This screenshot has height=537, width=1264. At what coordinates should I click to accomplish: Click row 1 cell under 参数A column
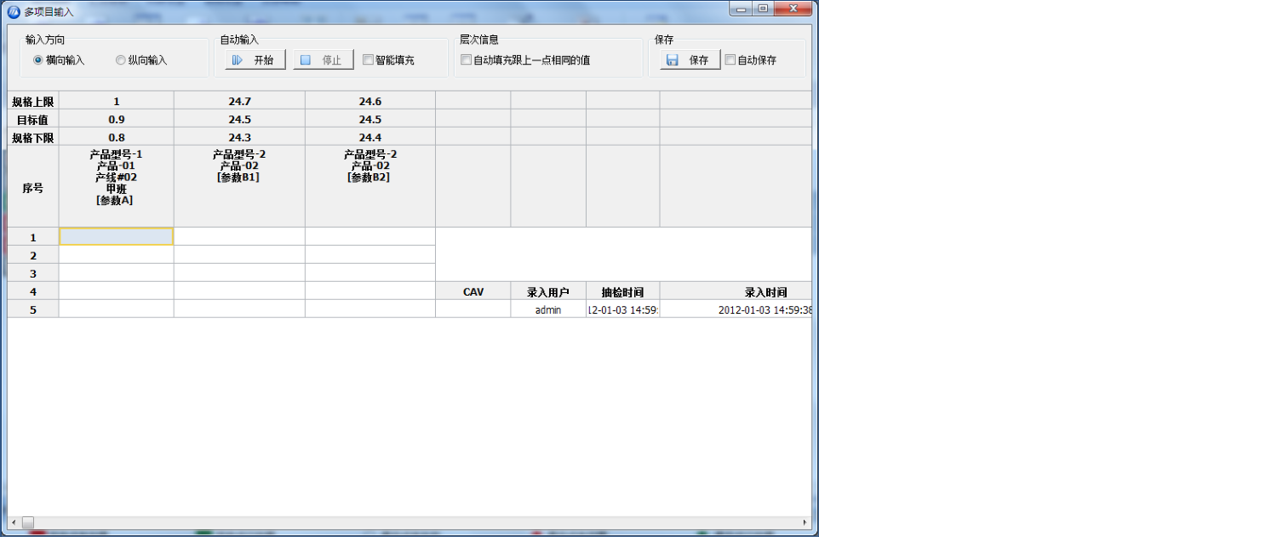[116, 237]
